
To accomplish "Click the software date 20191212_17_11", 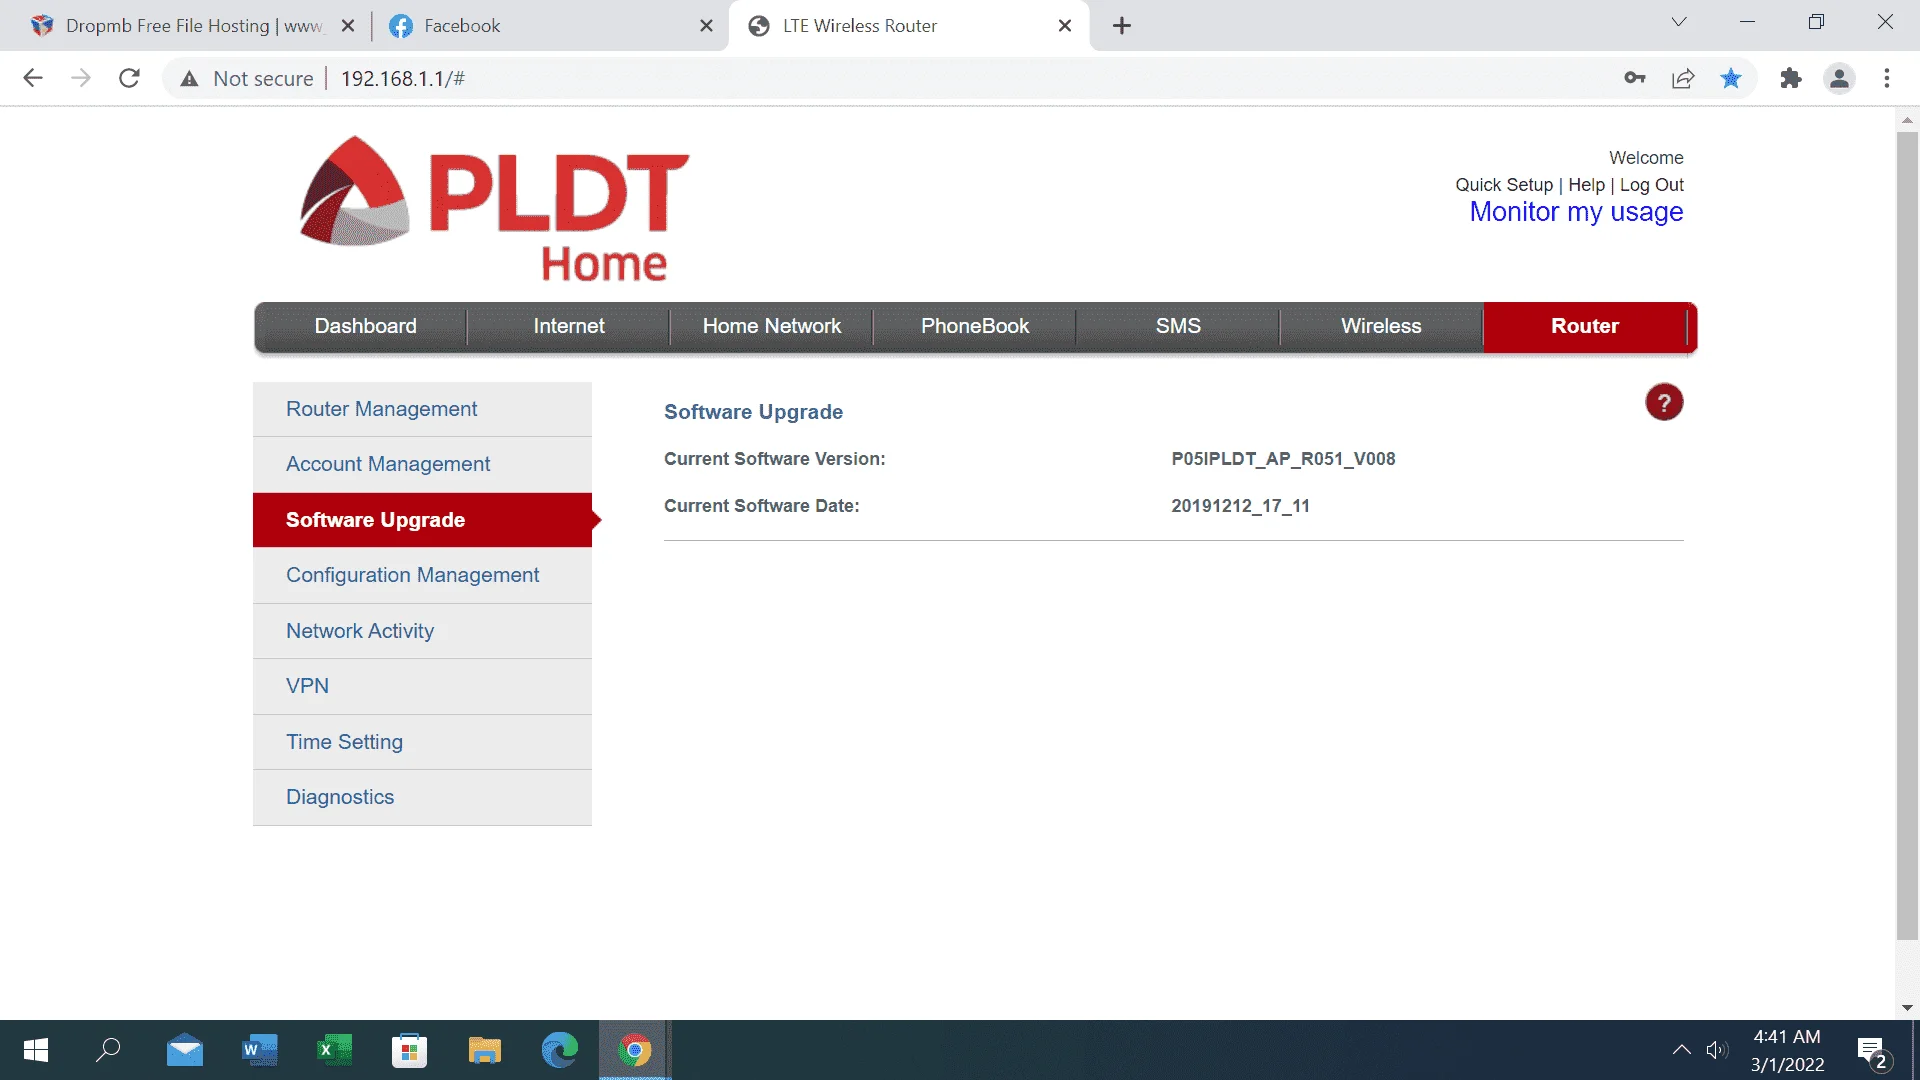I will click(x=1240, y=506).
